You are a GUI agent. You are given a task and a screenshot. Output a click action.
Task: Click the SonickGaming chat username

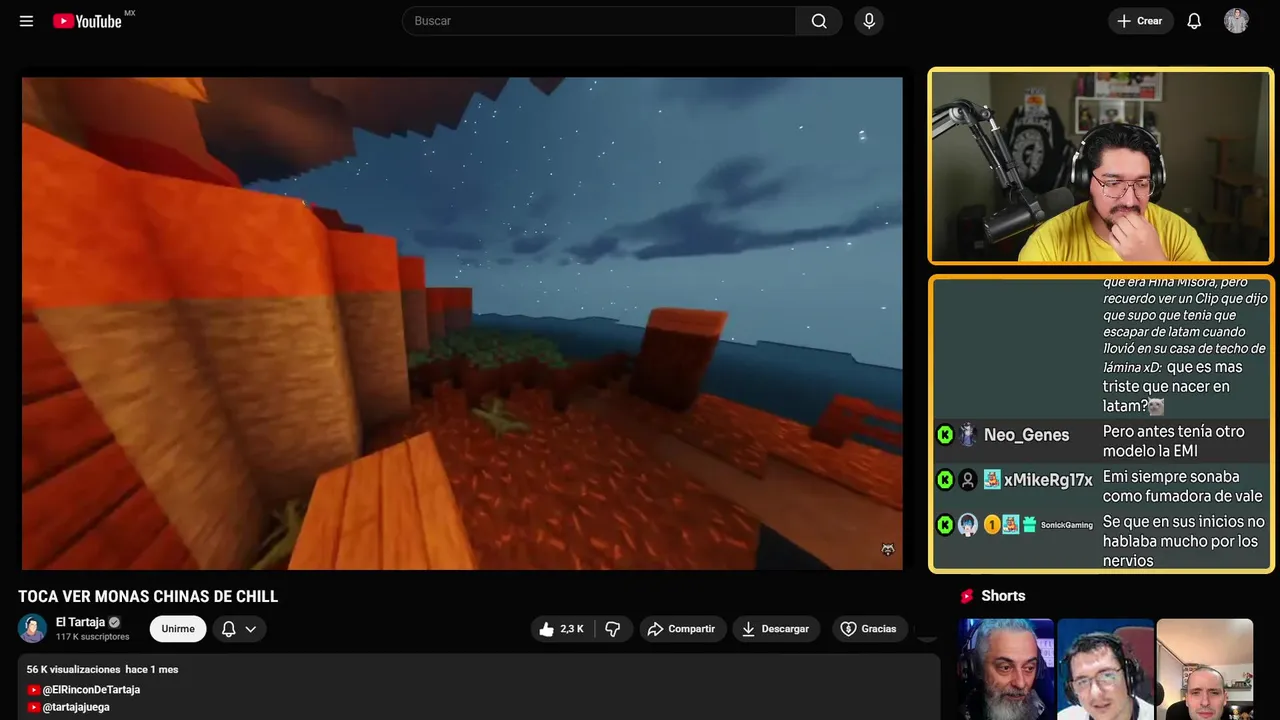coord(1067,525)
